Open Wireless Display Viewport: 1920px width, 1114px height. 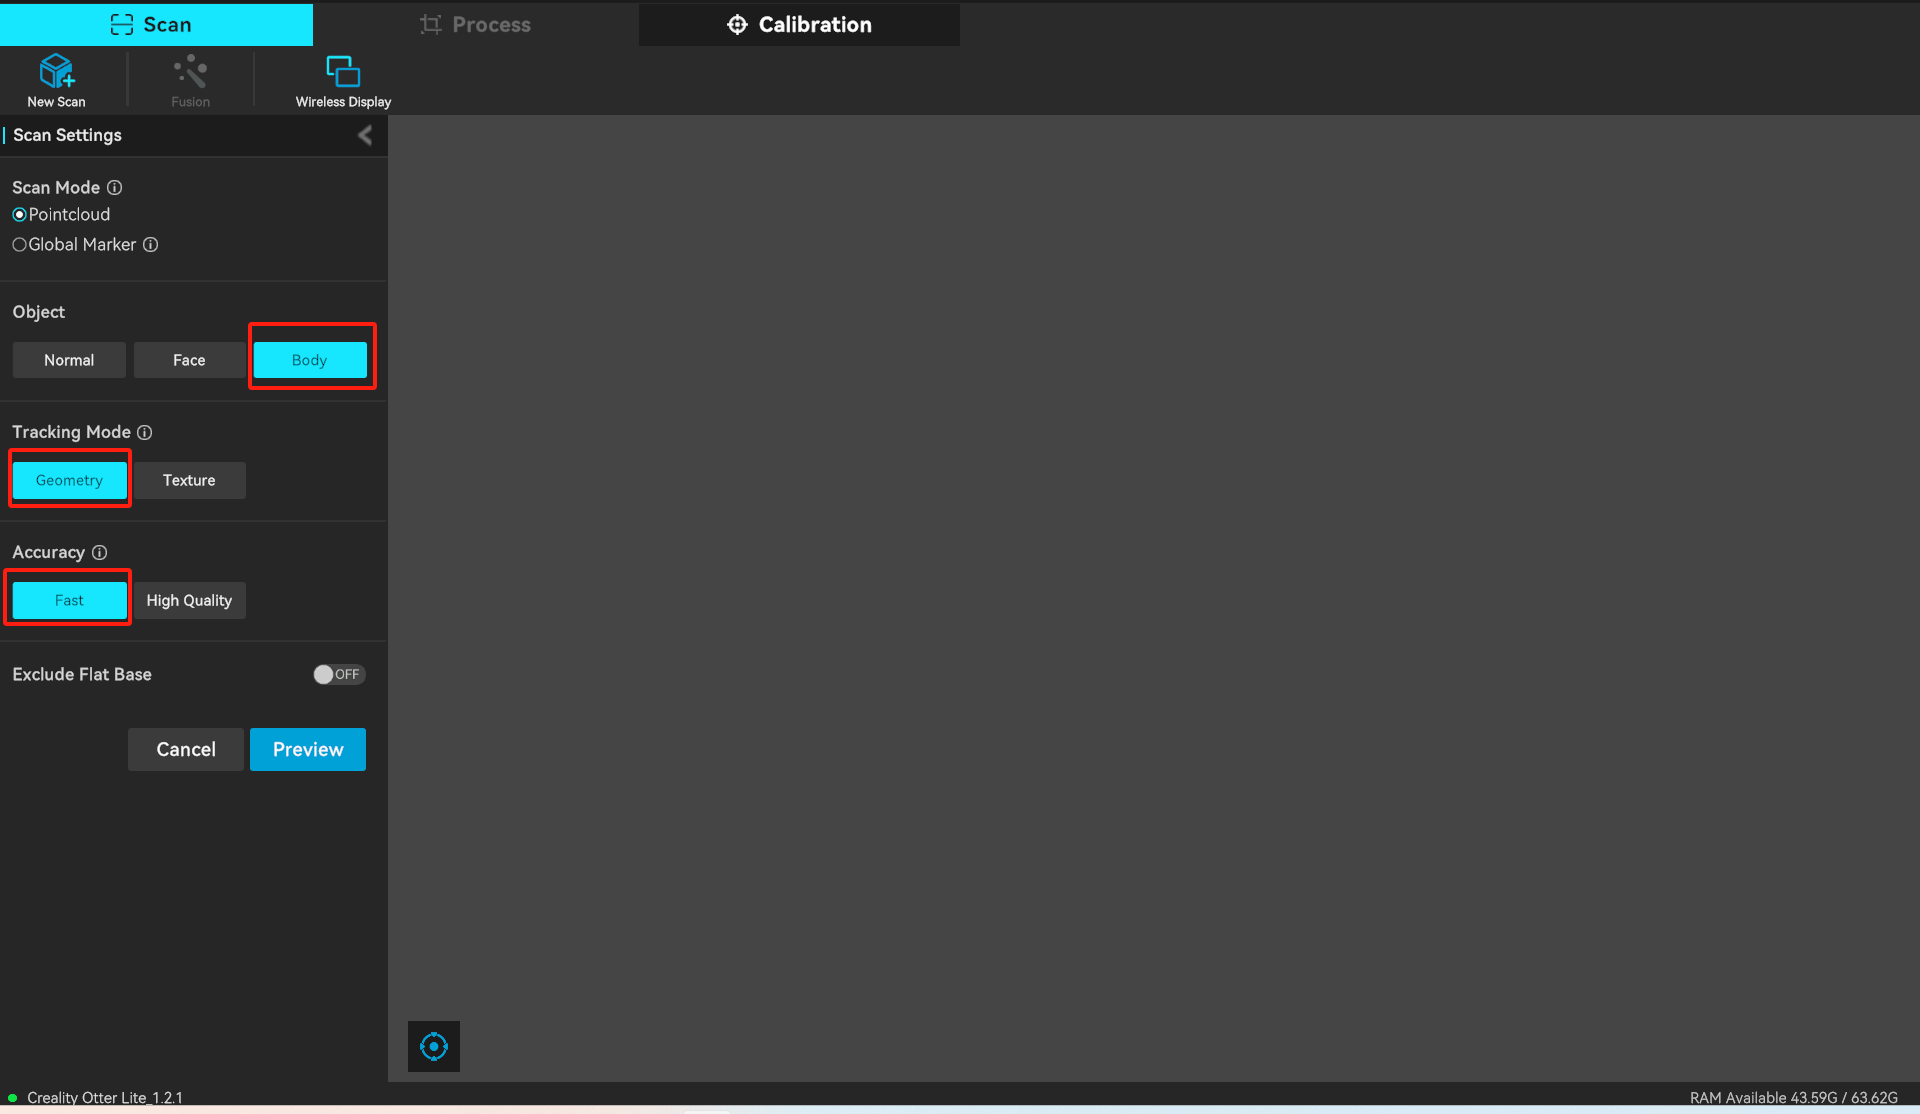point(343,80)
